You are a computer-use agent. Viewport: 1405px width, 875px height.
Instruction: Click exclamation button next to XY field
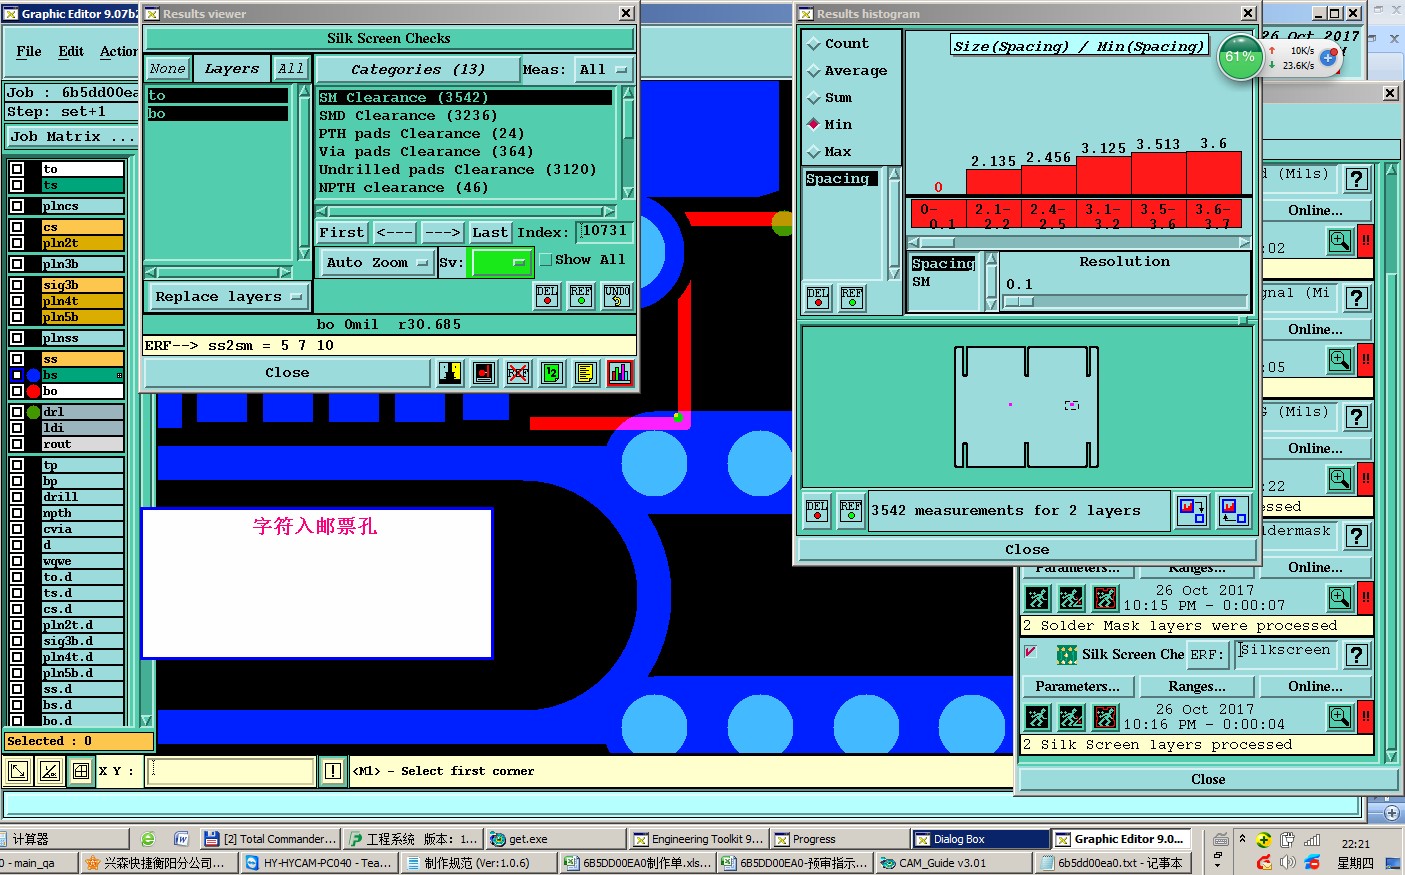333,771
